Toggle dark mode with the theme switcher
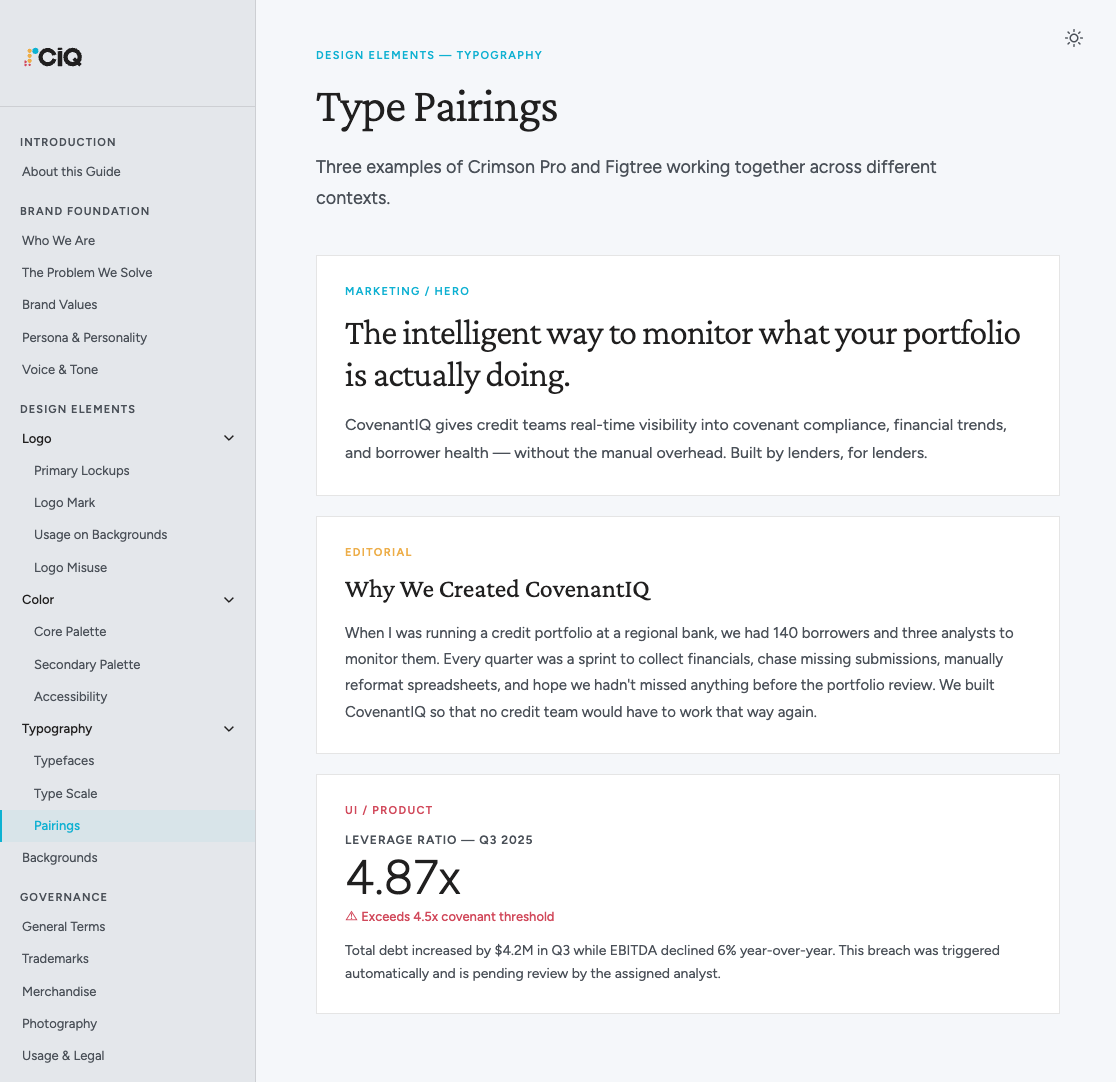This screenshot has width=1116, height=1082. point(1074,38)
